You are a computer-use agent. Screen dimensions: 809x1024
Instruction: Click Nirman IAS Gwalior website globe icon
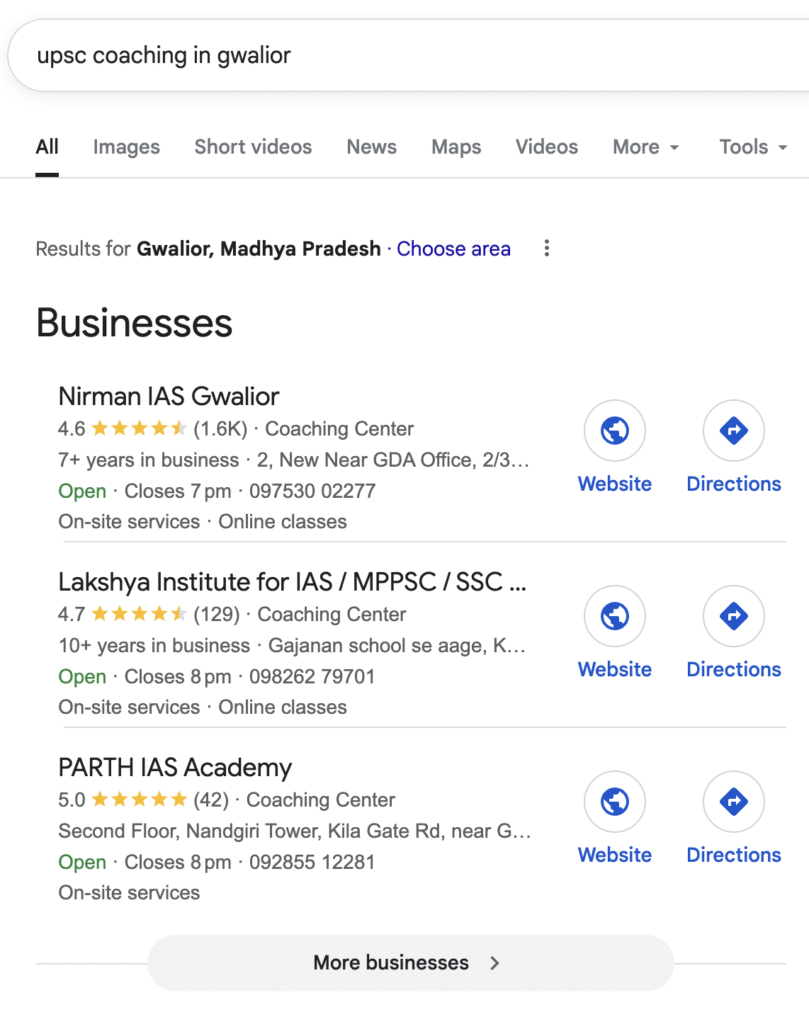coord(614,431)
